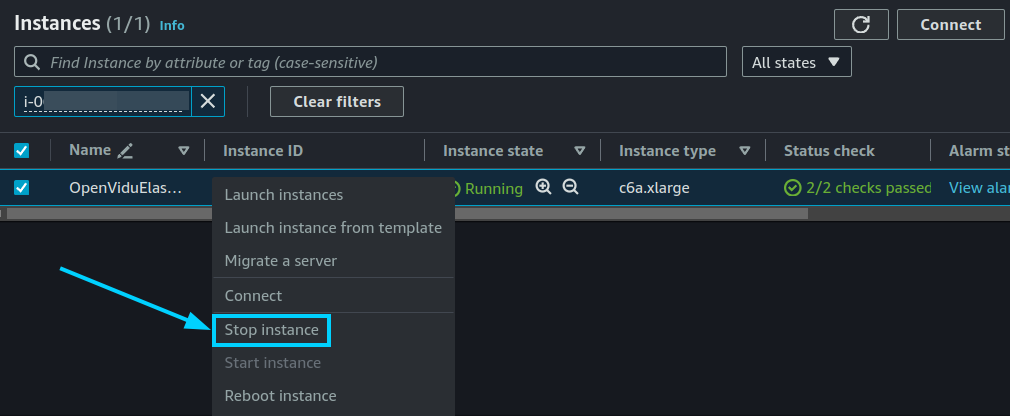Screen dimensions: 1010x416
Task: Click the search magnifier icon in filter box
Action: [32, 62]
